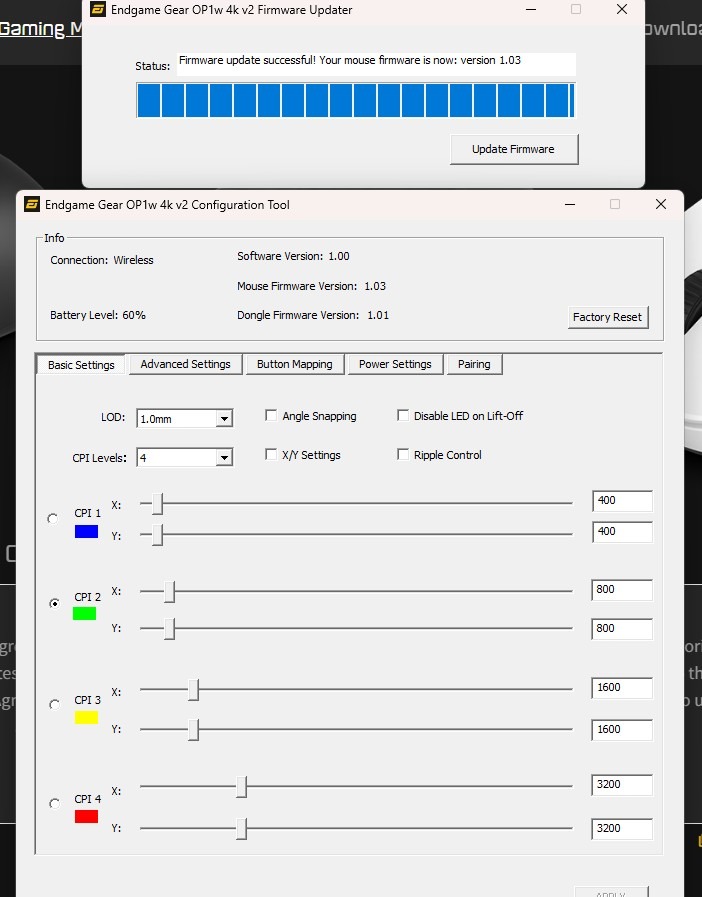This screenshot has height=897, width=702.
Task: Click the 'Battery Level: 60%' text
Action: point(98,315)
